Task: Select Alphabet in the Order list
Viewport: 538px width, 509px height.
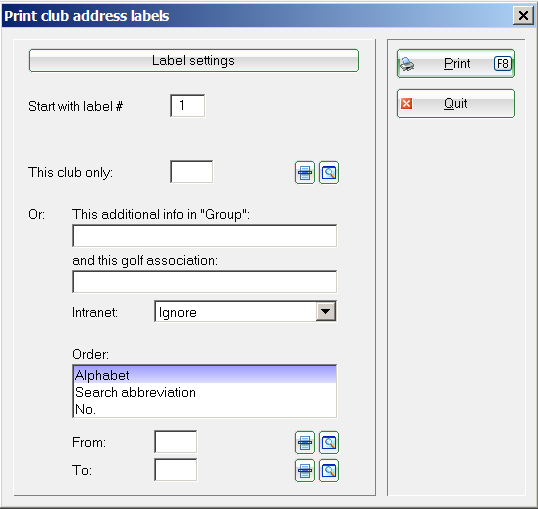Action: coord(204,375)
